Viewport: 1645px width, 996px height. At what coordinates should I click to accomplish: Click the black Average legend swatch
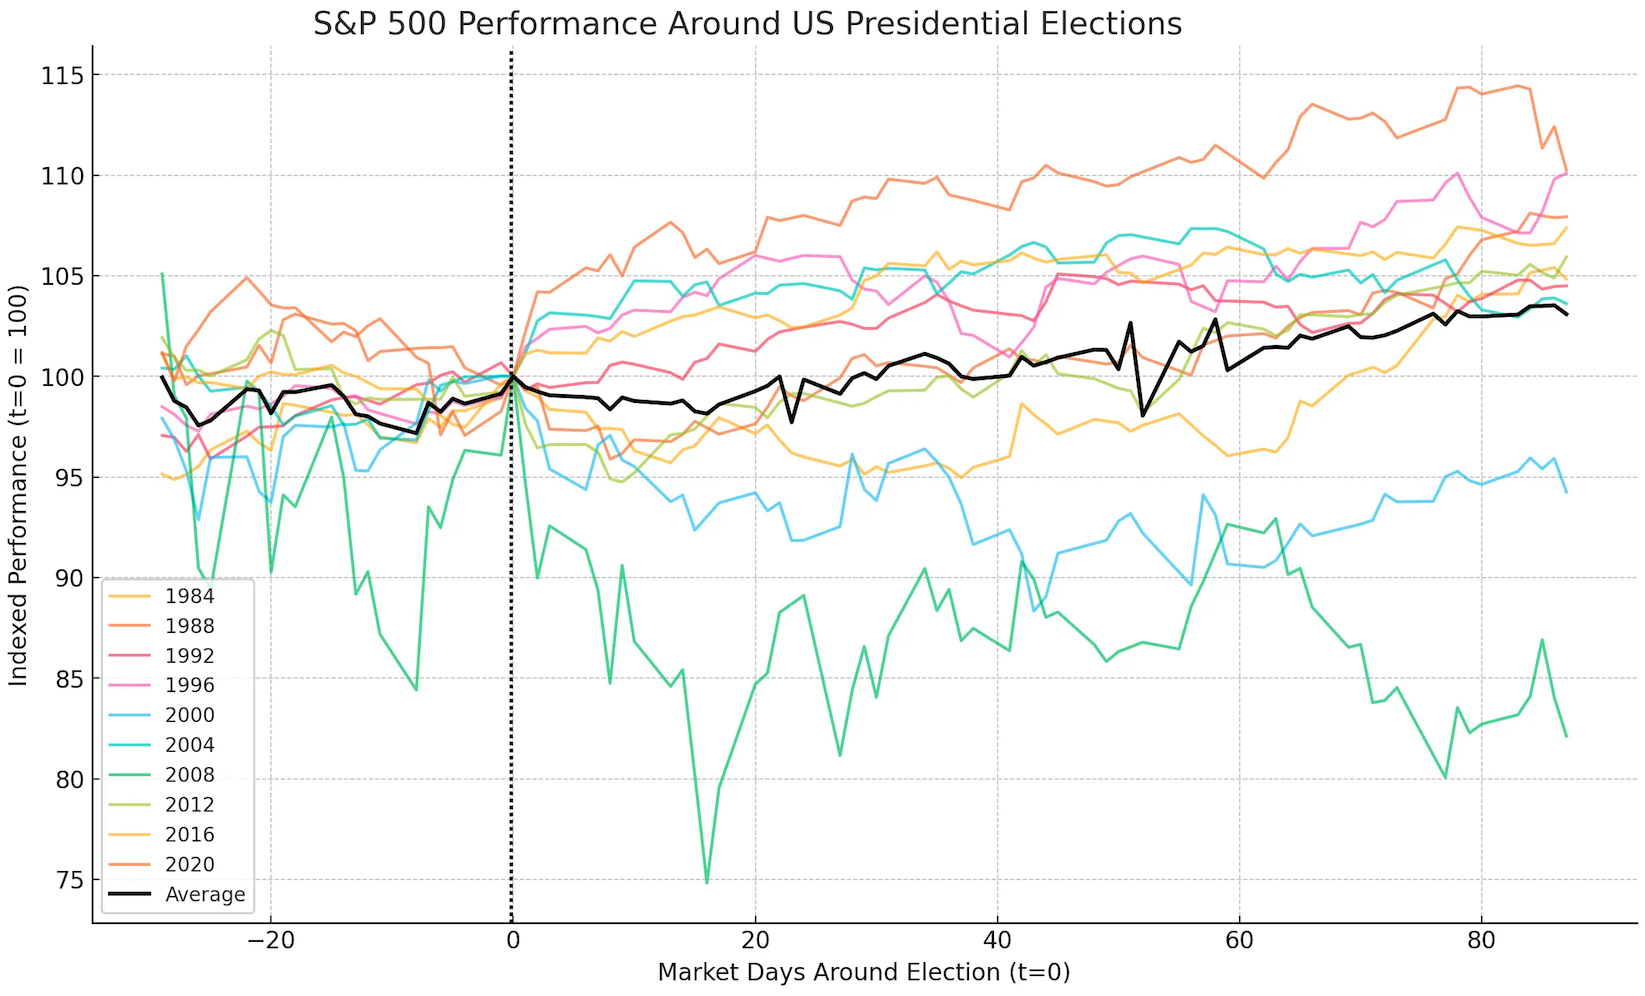[129, 894]
